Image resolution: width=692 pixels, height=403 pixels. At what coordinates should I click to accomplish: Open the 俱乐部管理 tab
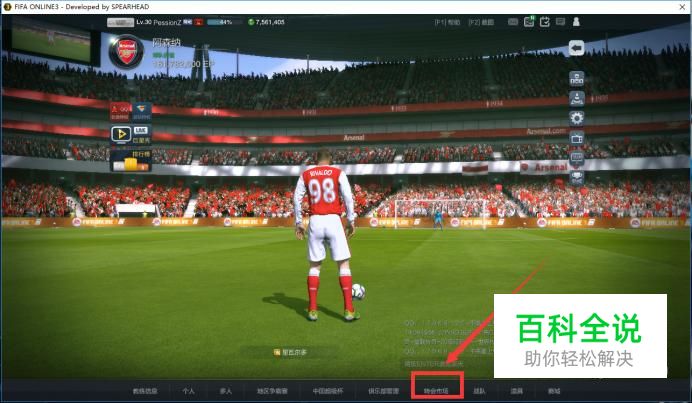point(384,391)
